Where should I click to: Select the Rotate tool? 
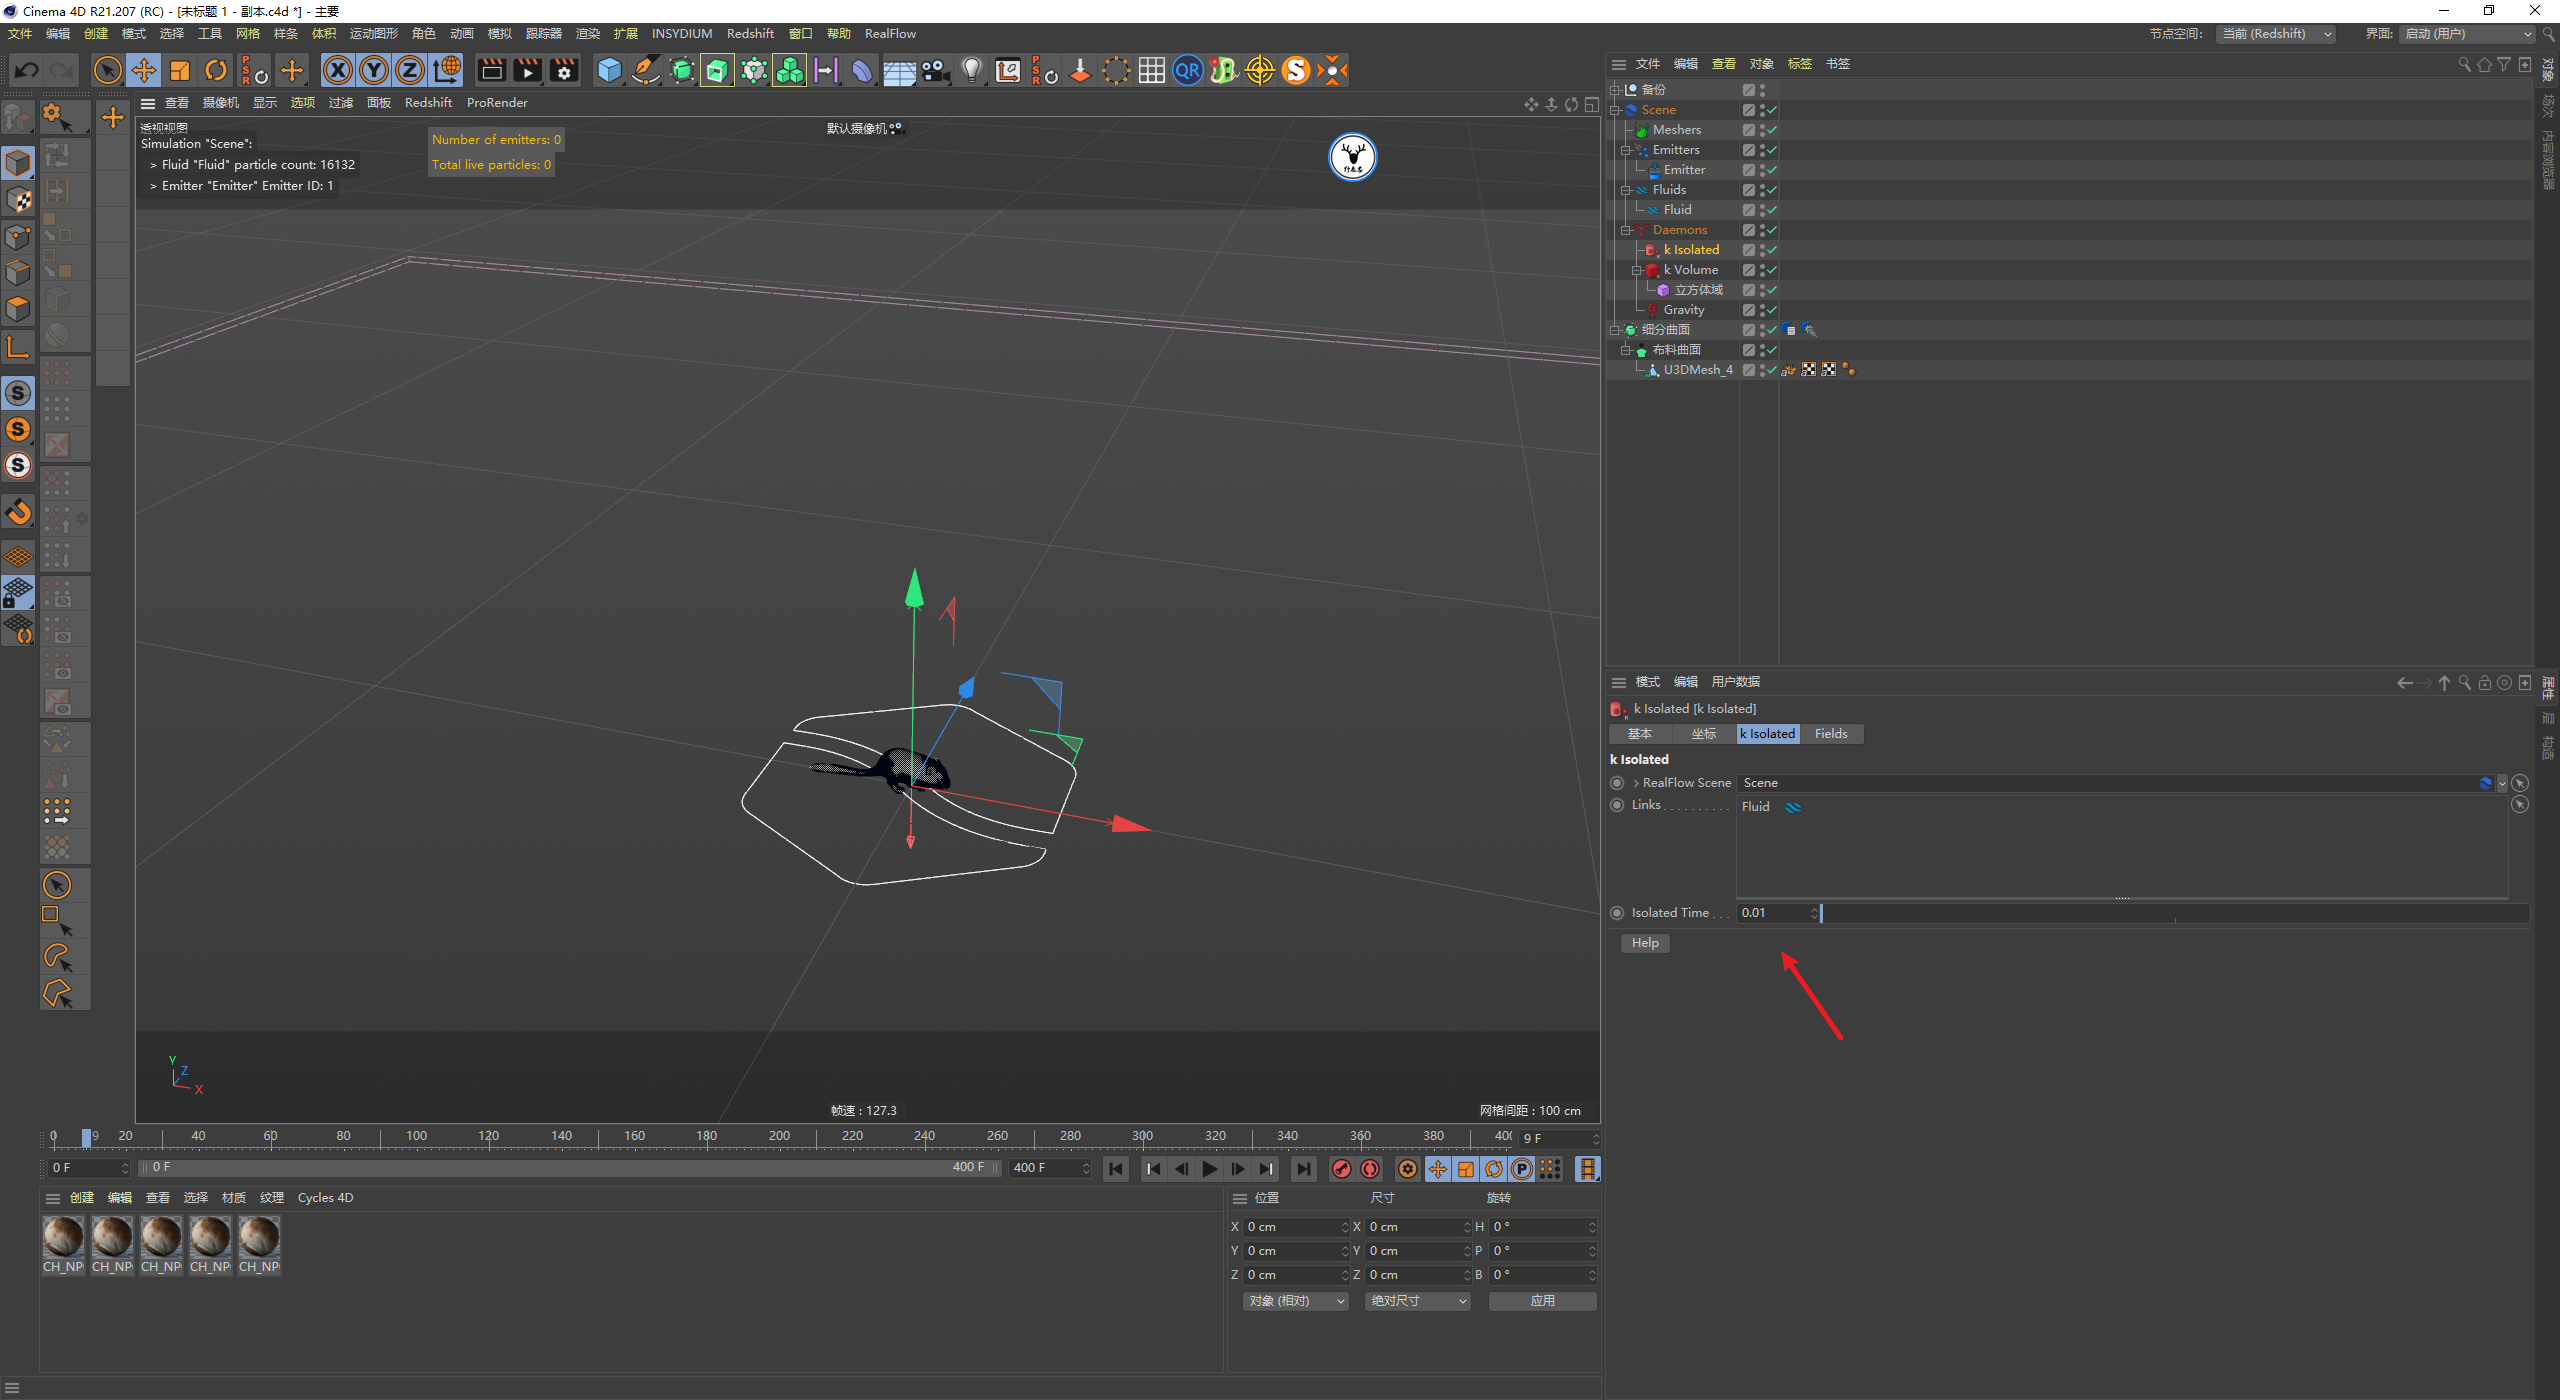pos(216,70)
